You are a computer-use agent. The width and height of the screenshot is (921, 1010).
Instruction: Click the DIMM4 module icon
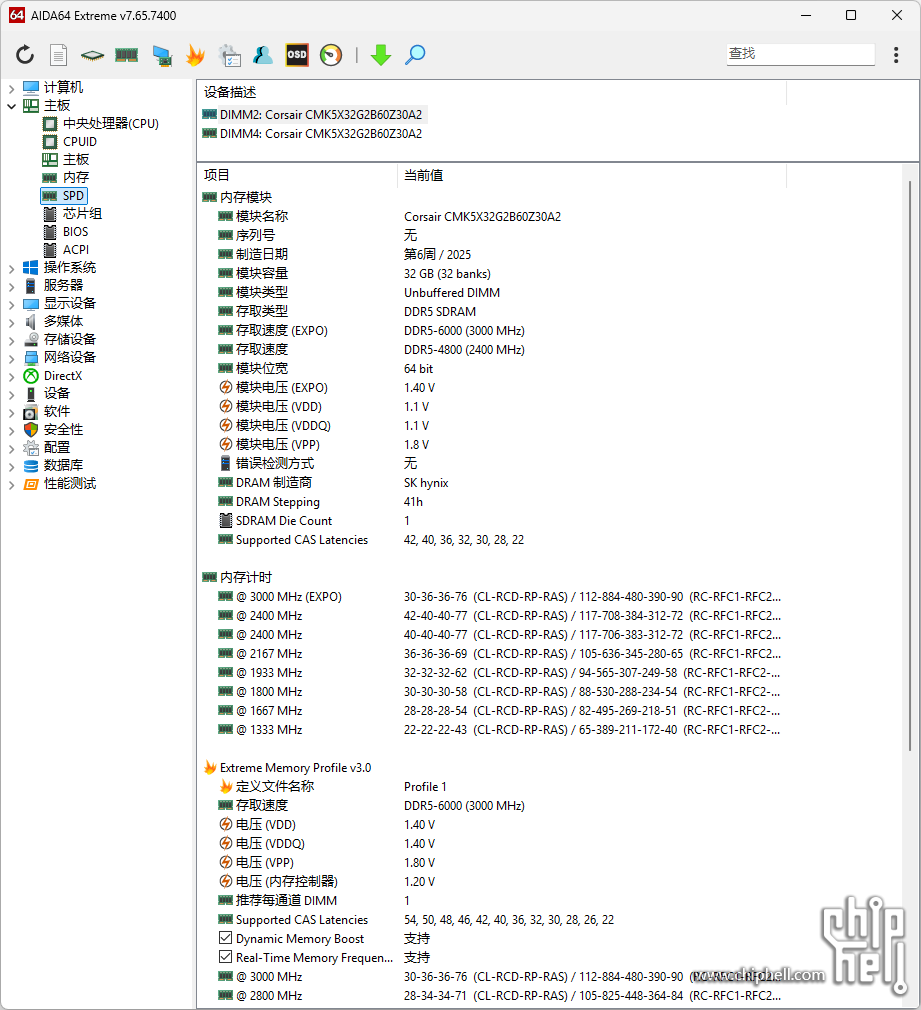click(x=209, y=133)
